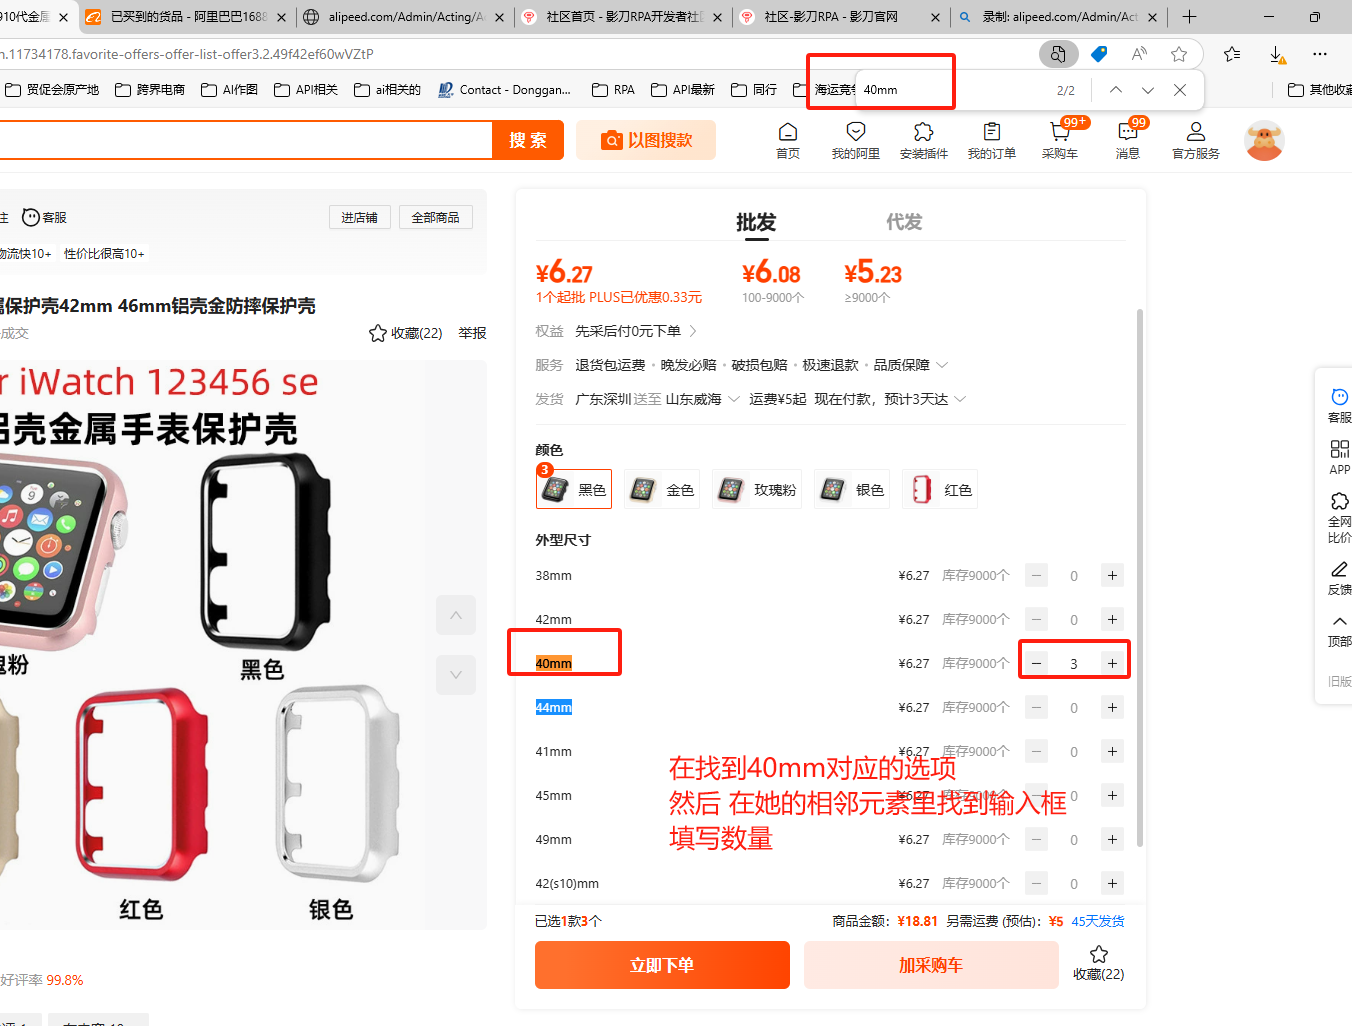This screenshot has width=1352, height=1026.
Task: Click 38mm quantity input field
Action: tap(1074, 575)
